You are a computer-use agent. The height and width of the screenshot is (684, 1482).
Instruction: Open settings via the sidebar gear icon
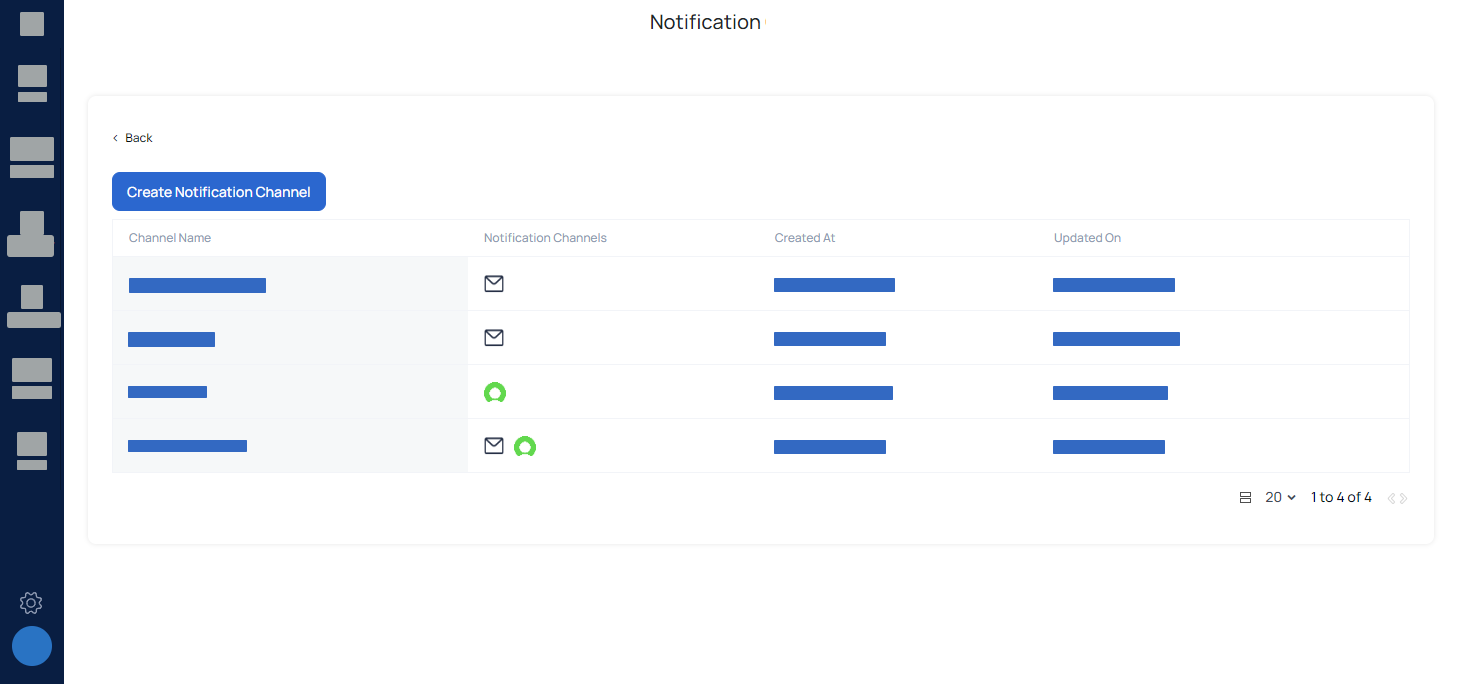pos(31,603)
